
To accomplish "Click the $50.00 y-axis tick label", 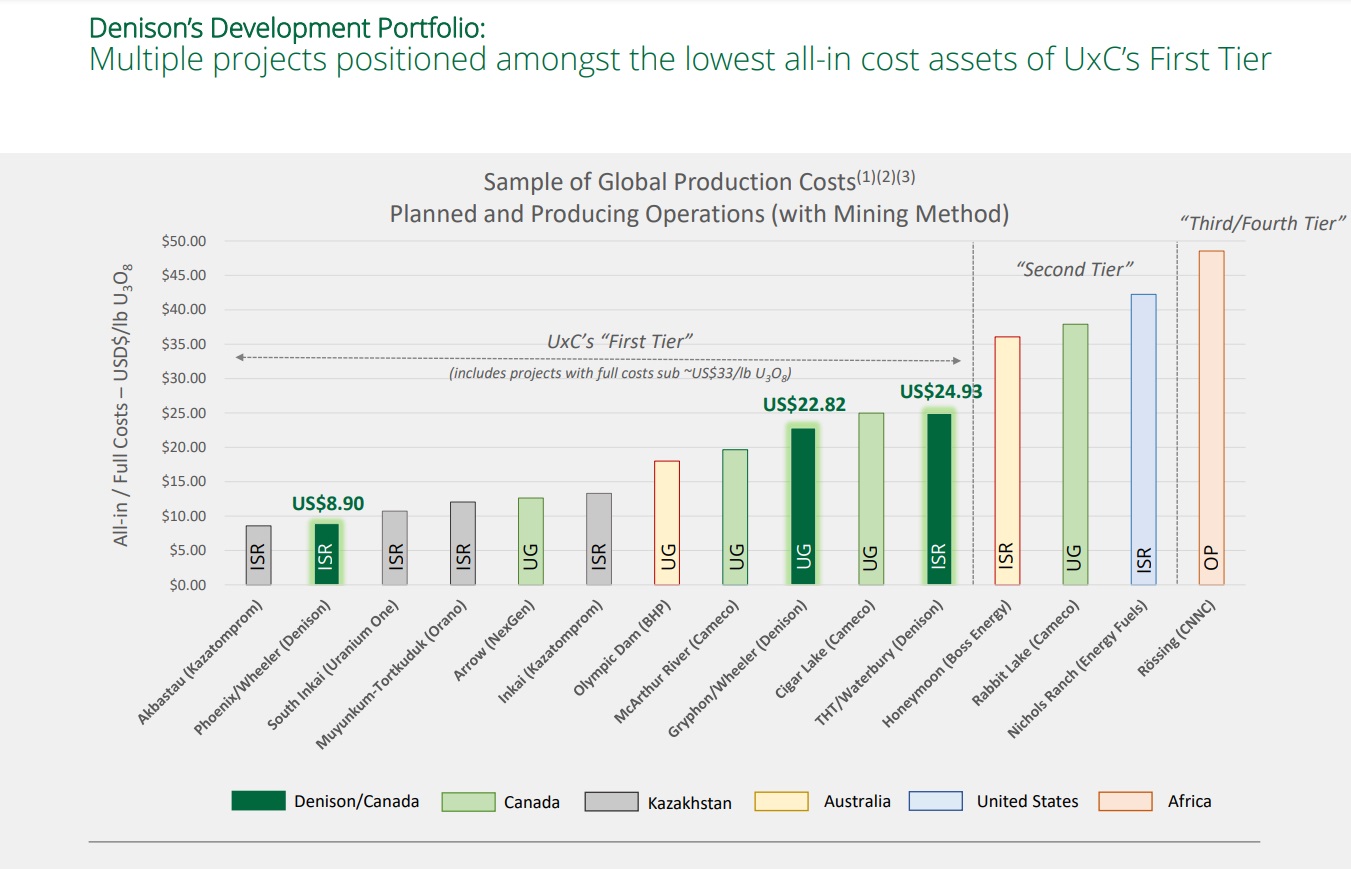I will pos(182,241).
